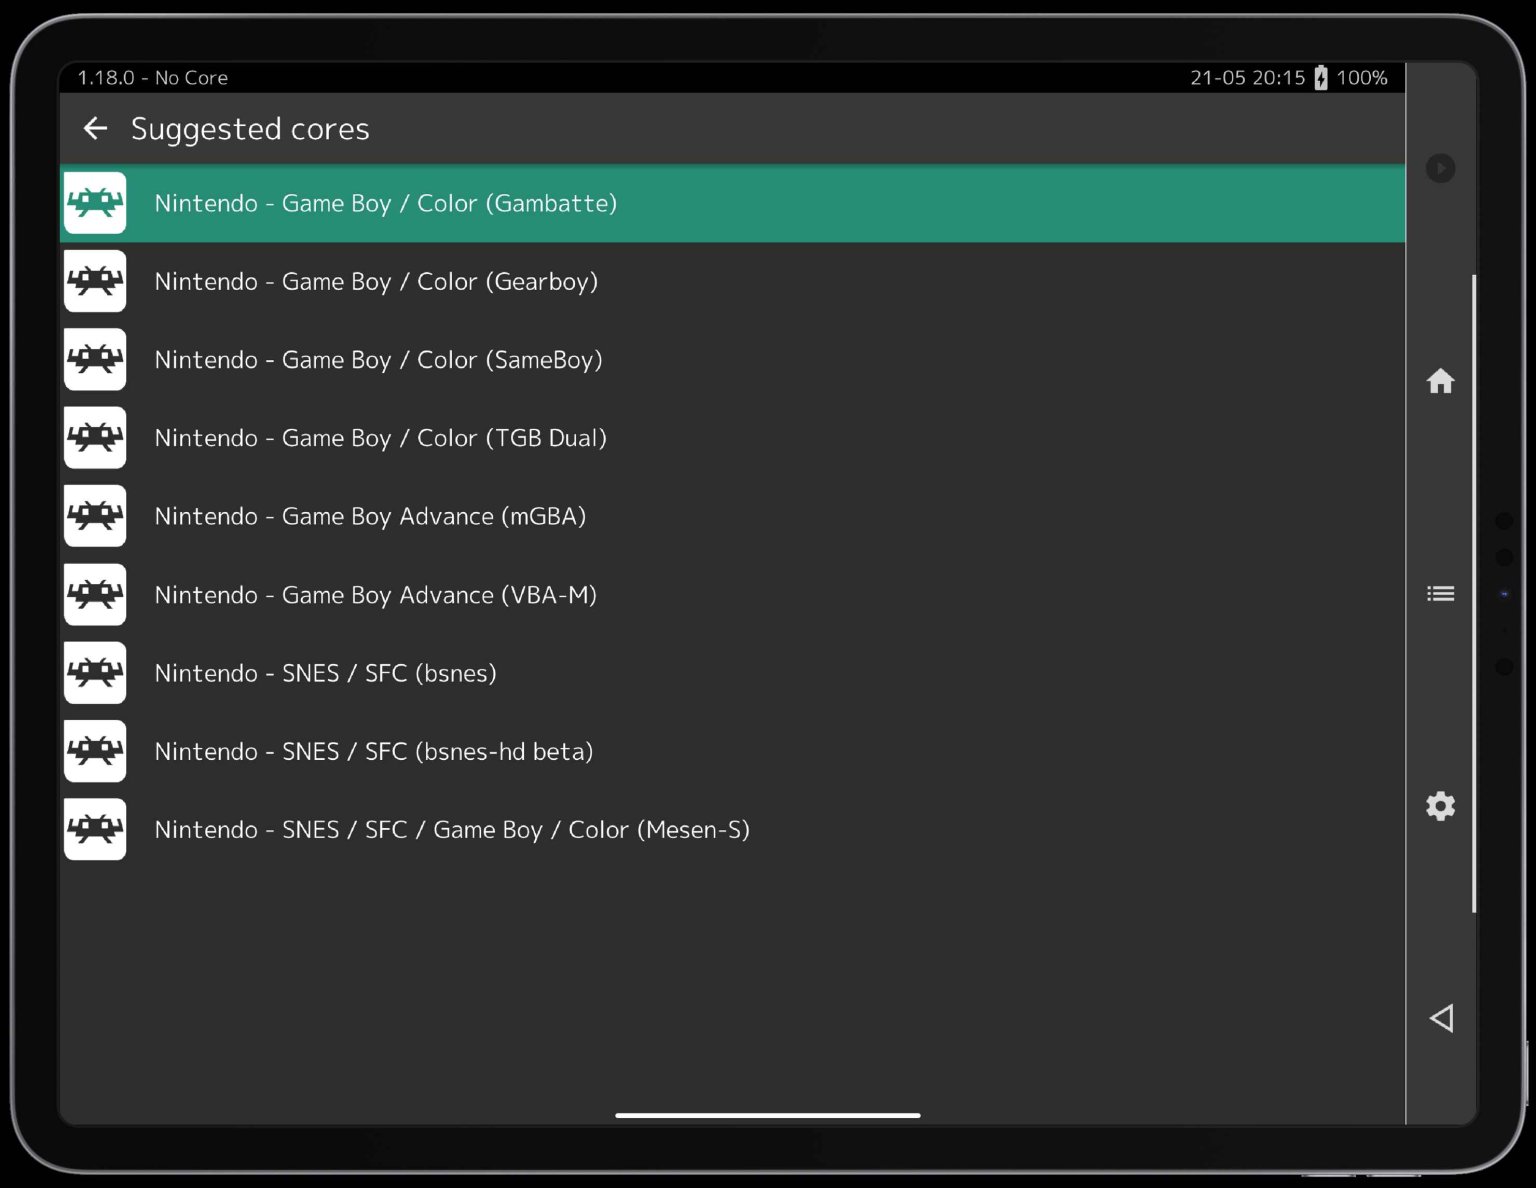The height and width of the screenshot is (1188, 1536).
Task: Select the home icon in the sidebar
Action: coord(1440,381)
